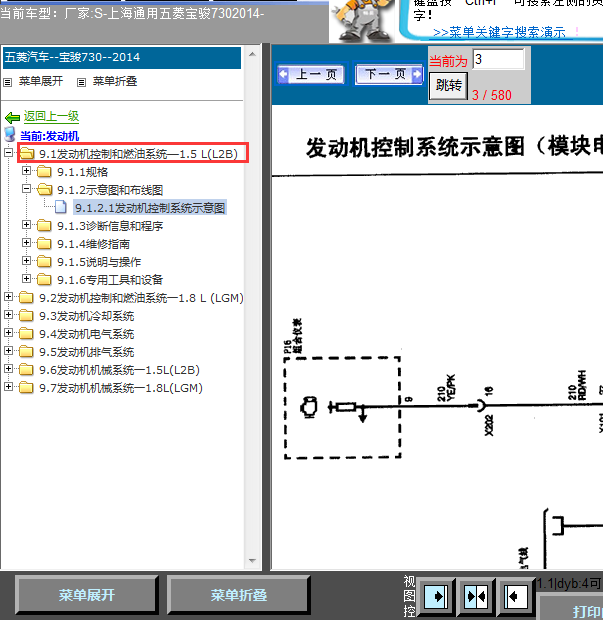This screenshot has width=603, height=620.
Task: Click the 菜单展开 list icon in sidebar header
Action: point(8,82)
